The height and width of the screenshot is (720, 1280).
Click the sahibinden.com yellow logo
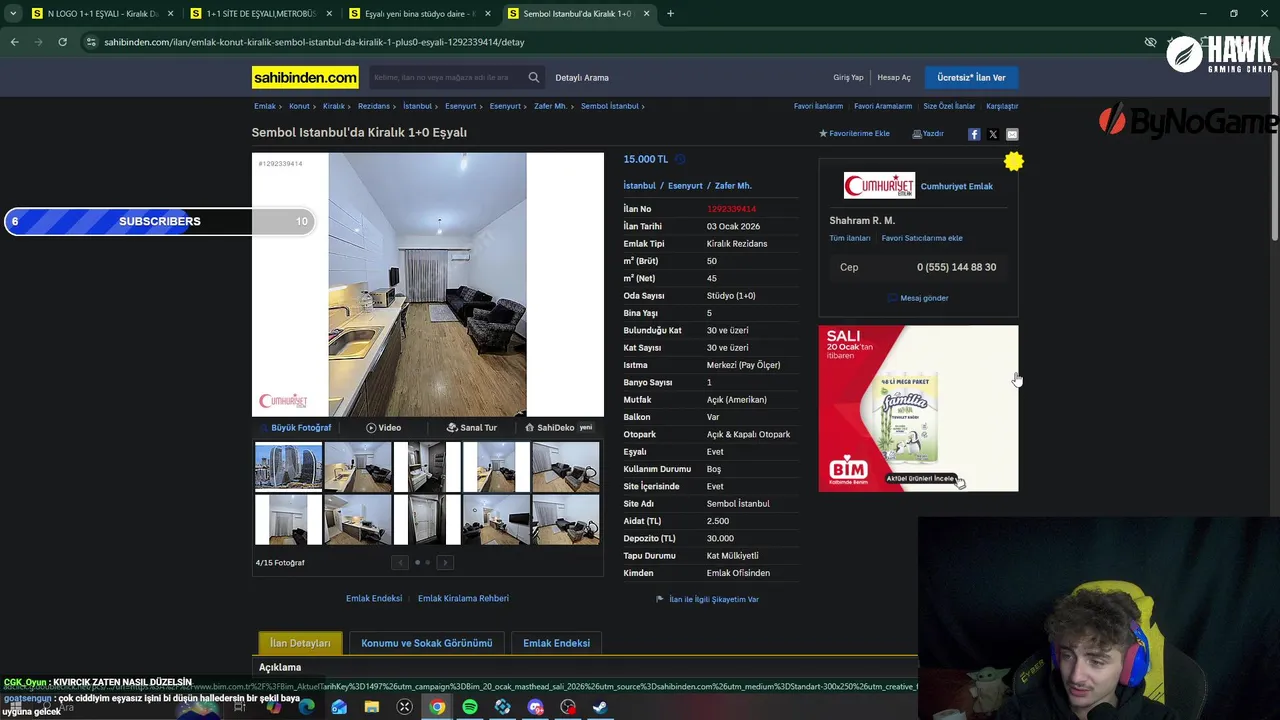(305, 77)
